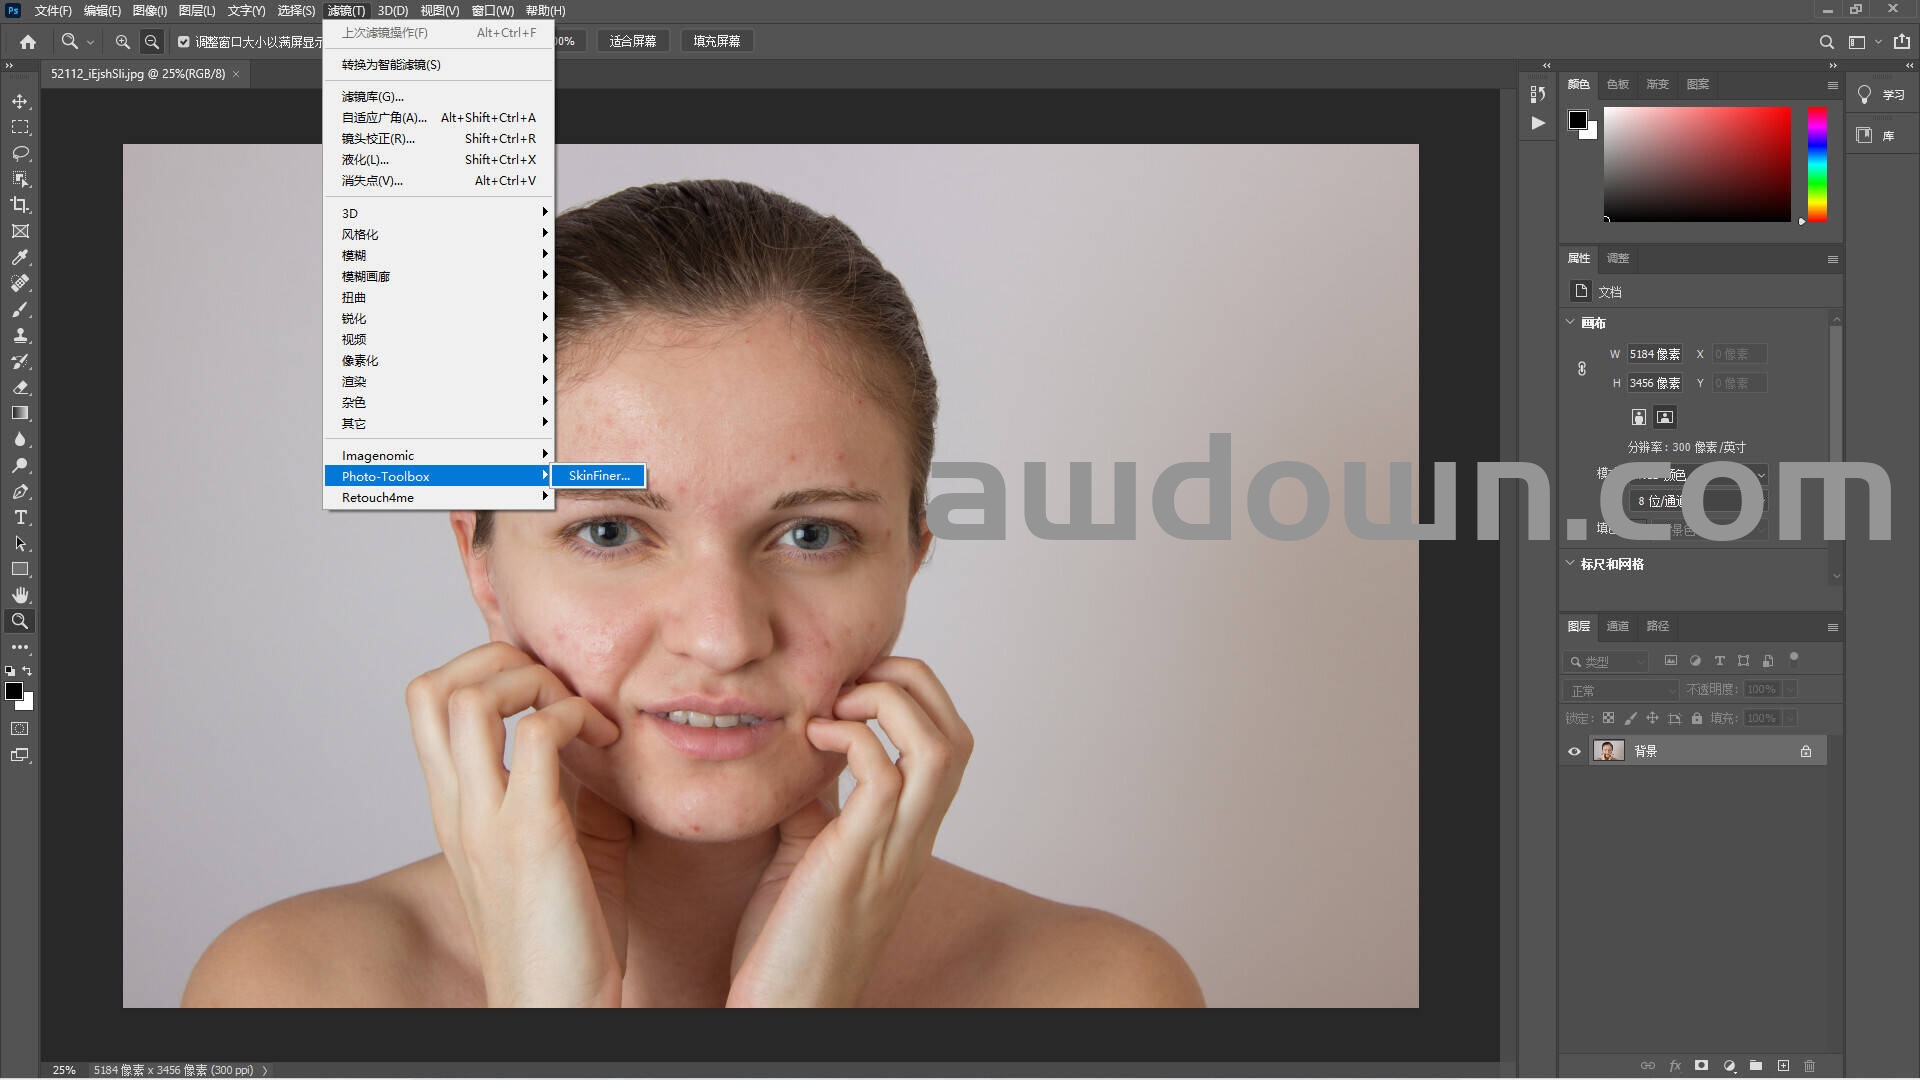Viewport: 1920px width, 1080px height.
Task: Select the Move tool
Action: (x=20, y=101)
